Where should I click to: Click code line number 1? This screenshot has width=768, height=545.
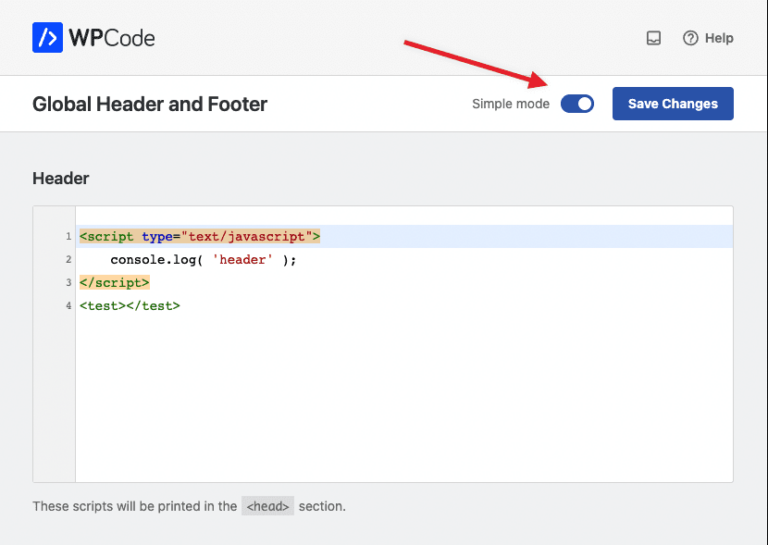tap(69, 237)
